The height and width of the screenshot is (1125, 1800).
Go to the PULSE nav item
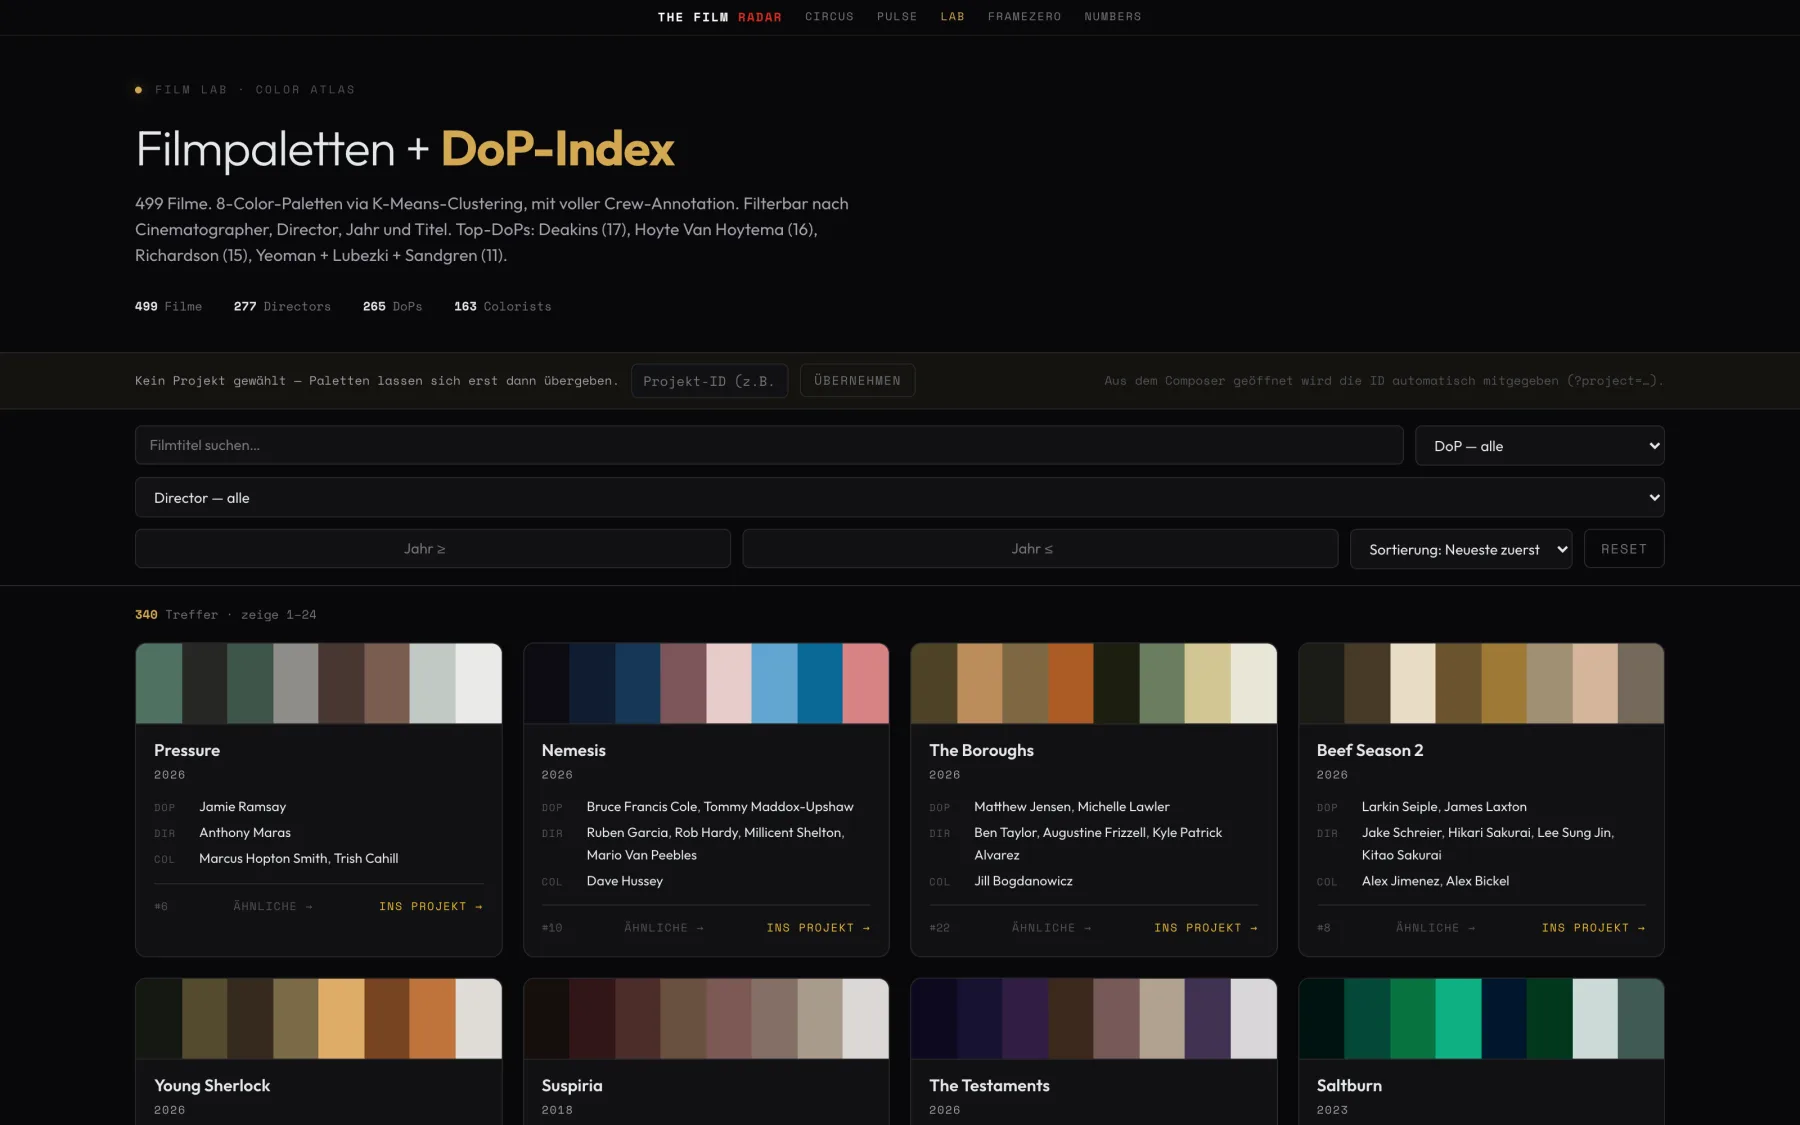point(897,17)
